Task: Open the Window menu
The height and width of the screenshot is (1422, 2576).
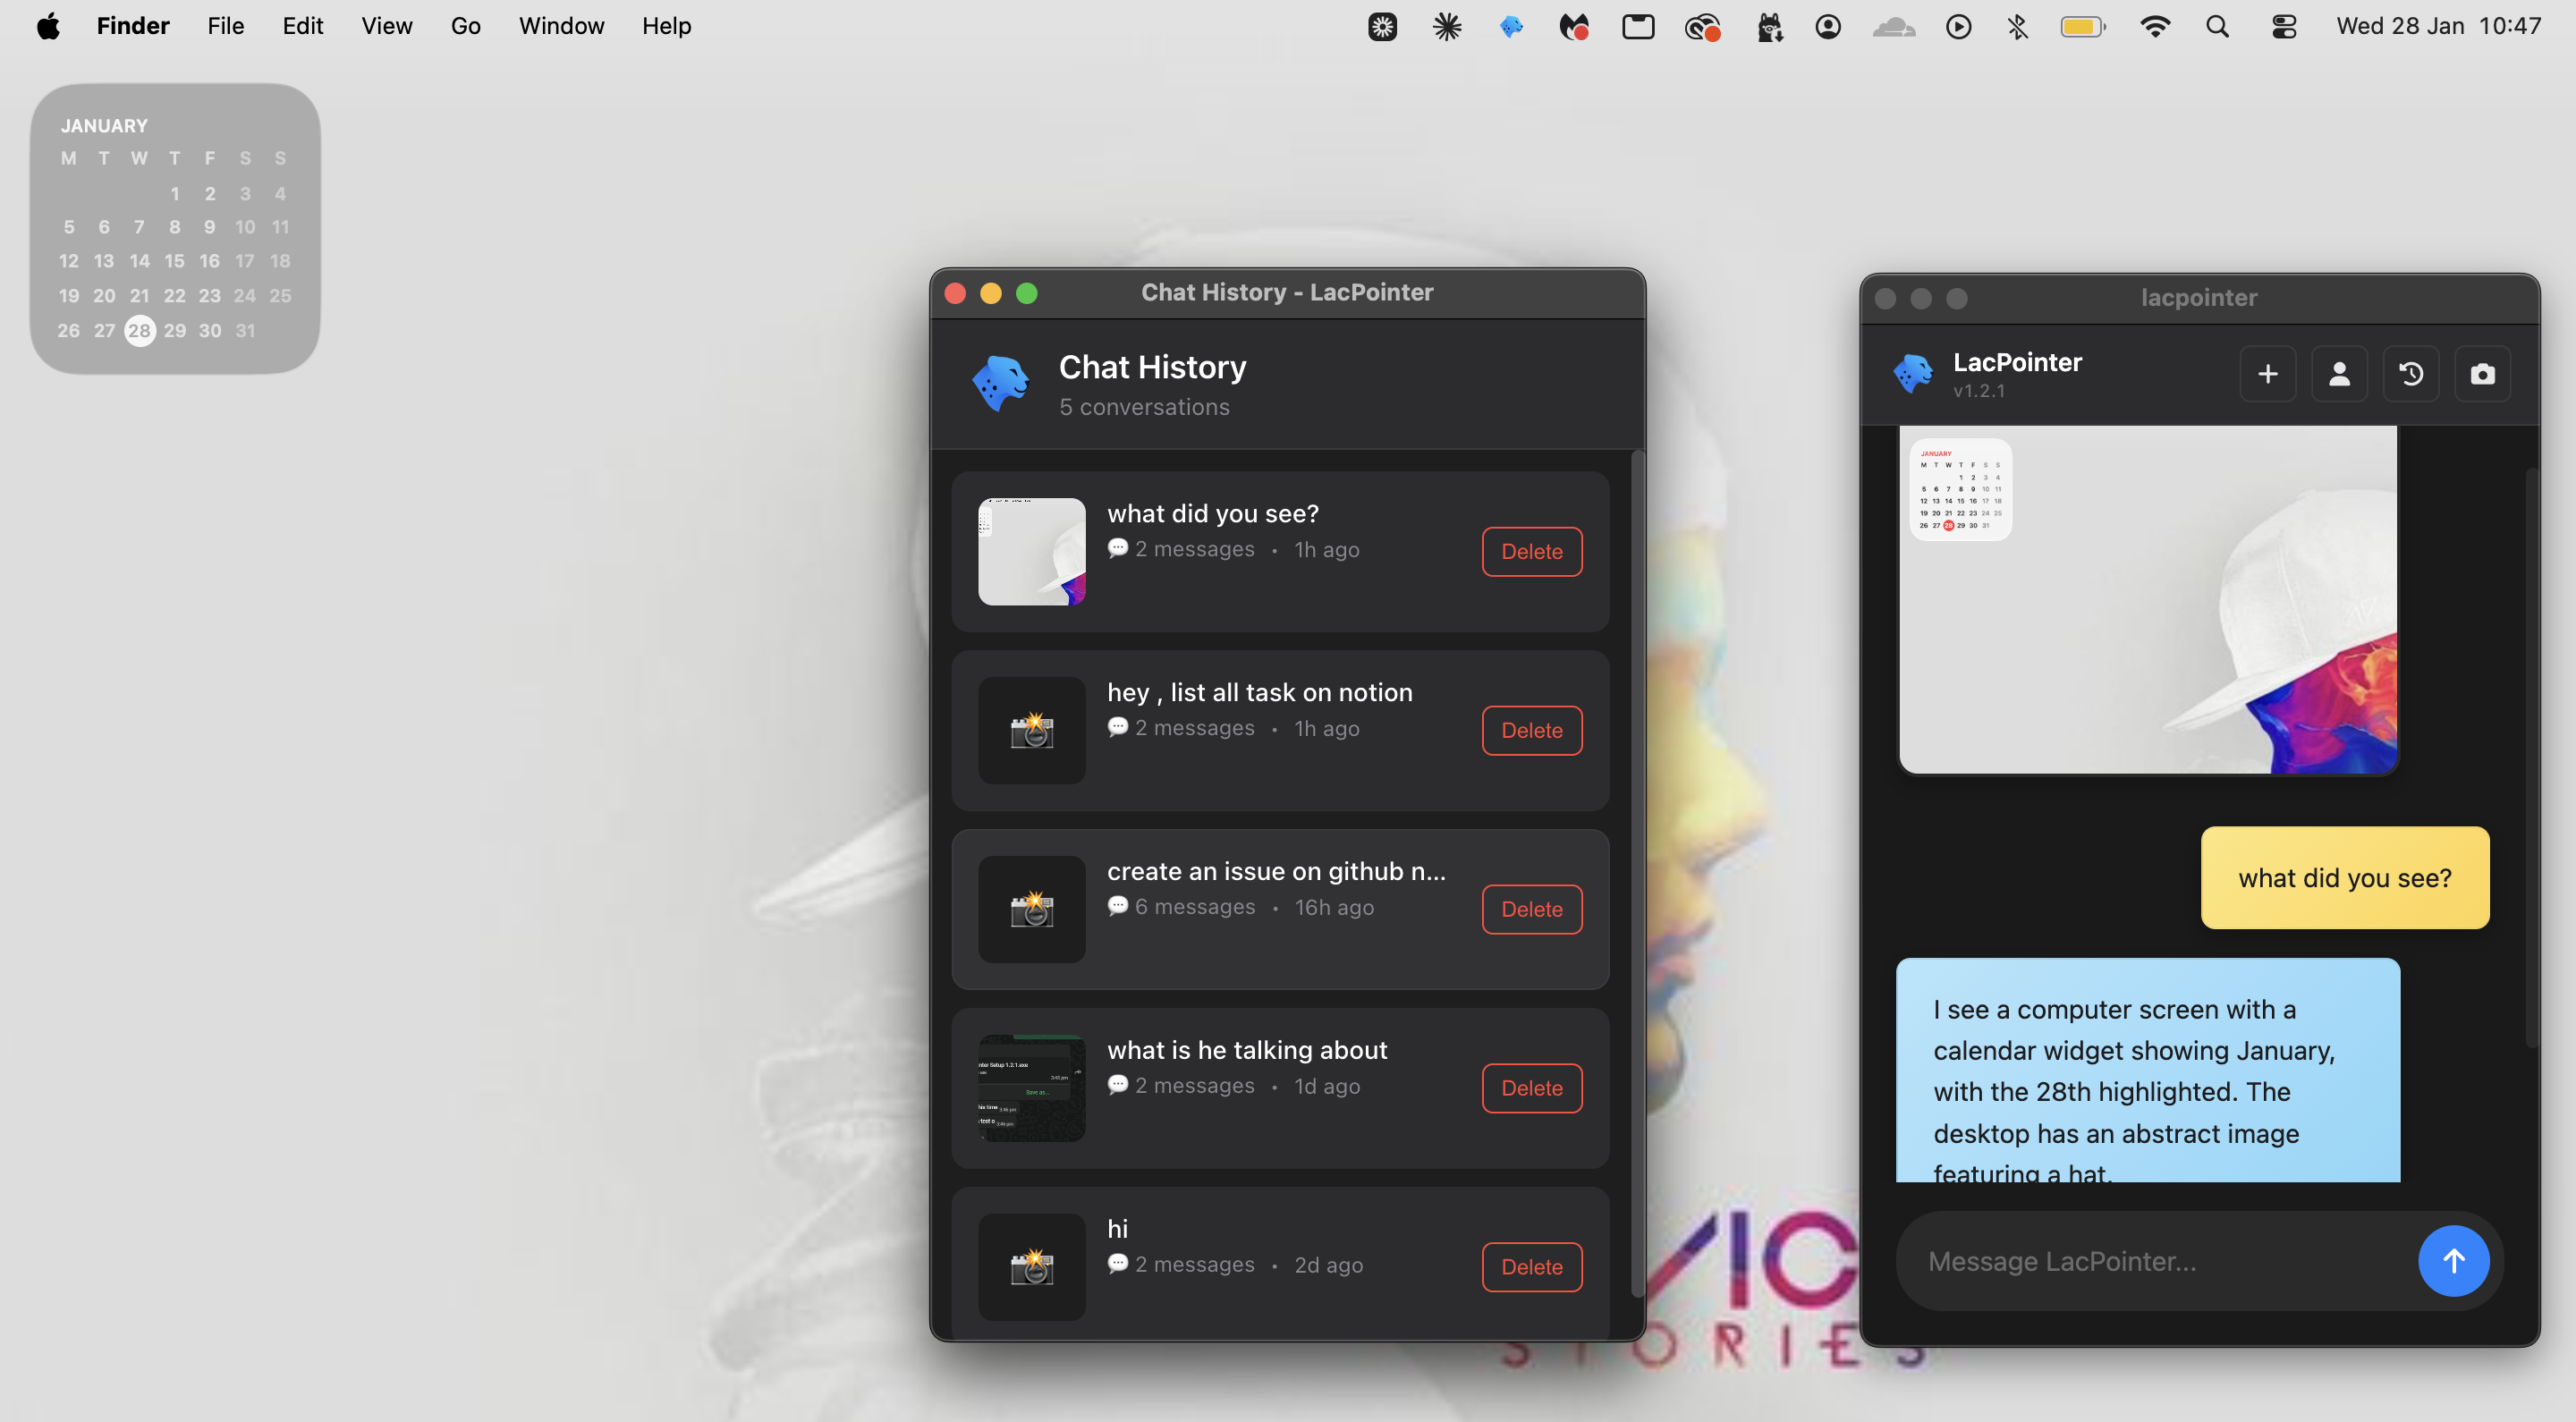Action: coord(561,26)
